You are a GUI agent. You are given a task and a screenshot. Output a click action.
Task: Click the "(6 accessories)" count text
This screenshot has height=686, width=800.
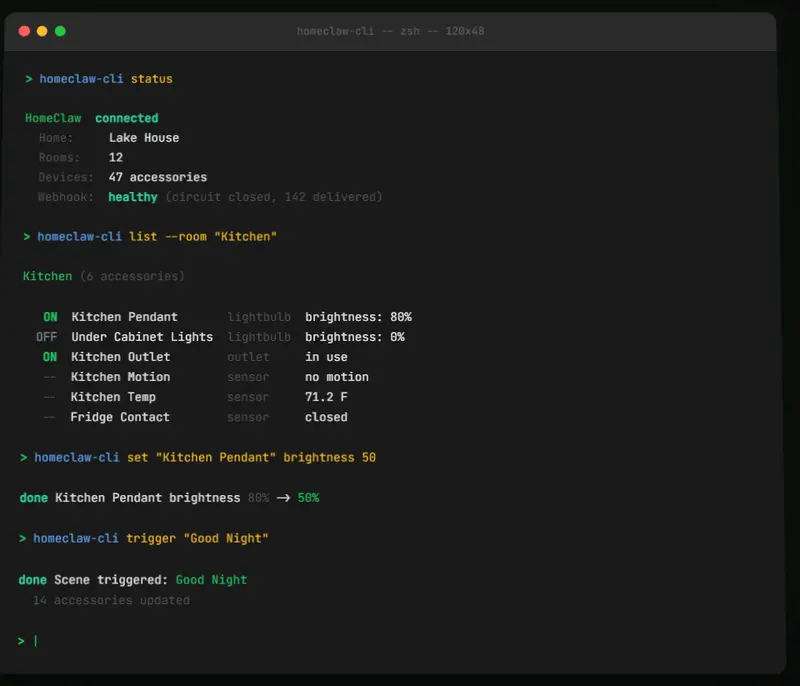point(132,276)
